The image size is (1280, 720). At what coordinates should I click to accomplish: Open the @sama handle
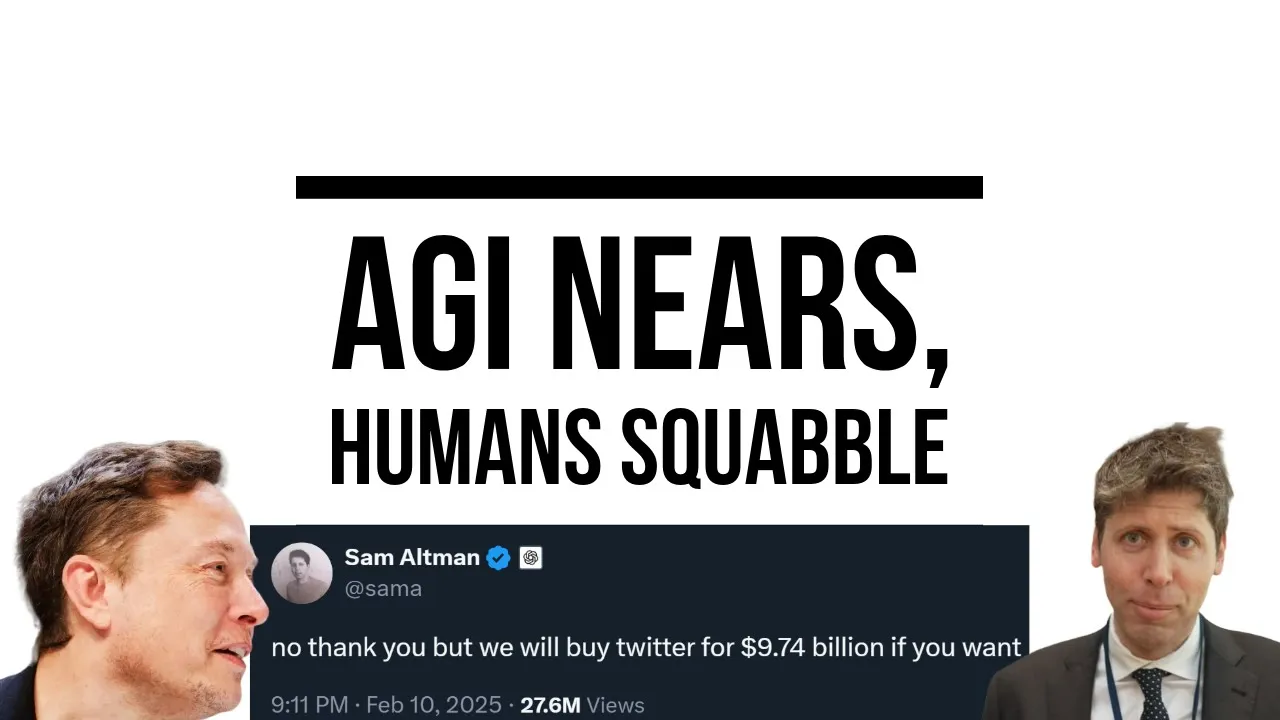(382, 589)
